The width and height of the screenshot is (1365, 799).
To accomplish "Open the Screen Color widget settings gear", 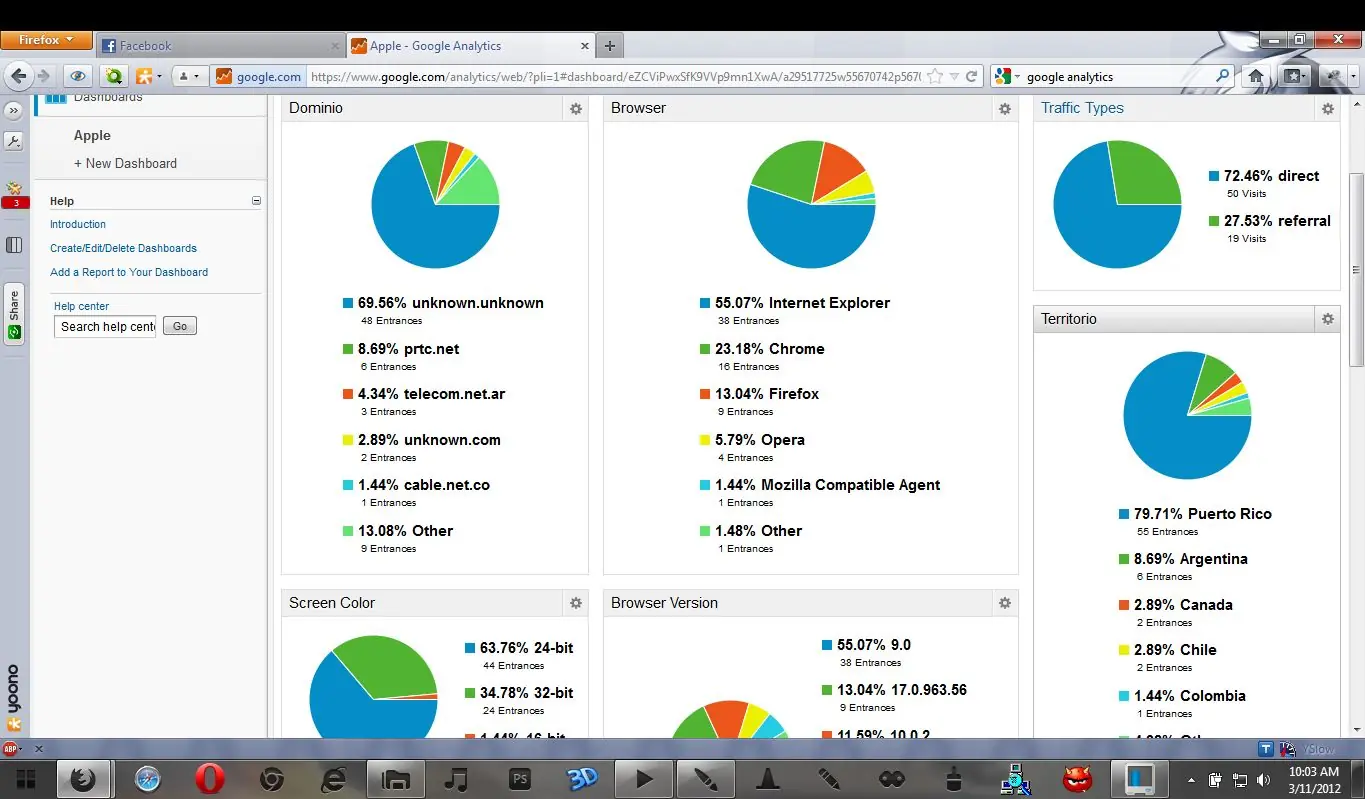I will click(x=576, y=603).
